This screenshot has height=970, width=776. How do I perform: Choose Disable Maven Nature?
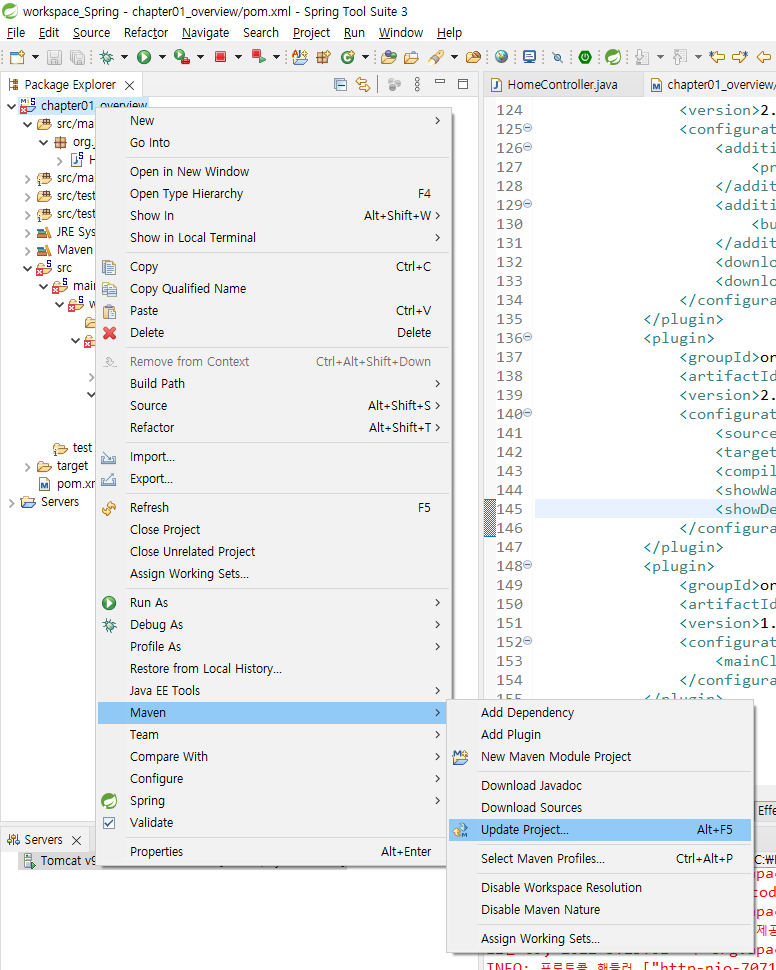(600, 909)
